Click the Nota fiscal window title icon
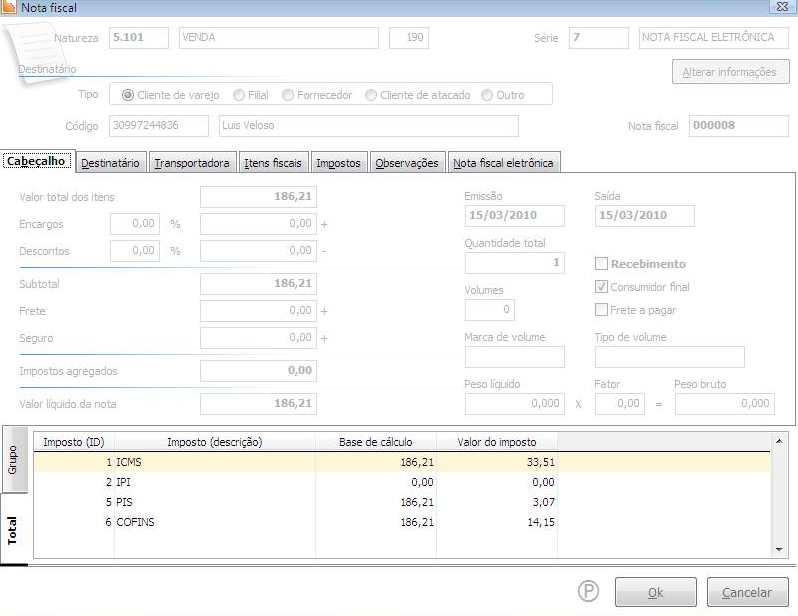The image size is (798, 616). [x=9, y=7]
